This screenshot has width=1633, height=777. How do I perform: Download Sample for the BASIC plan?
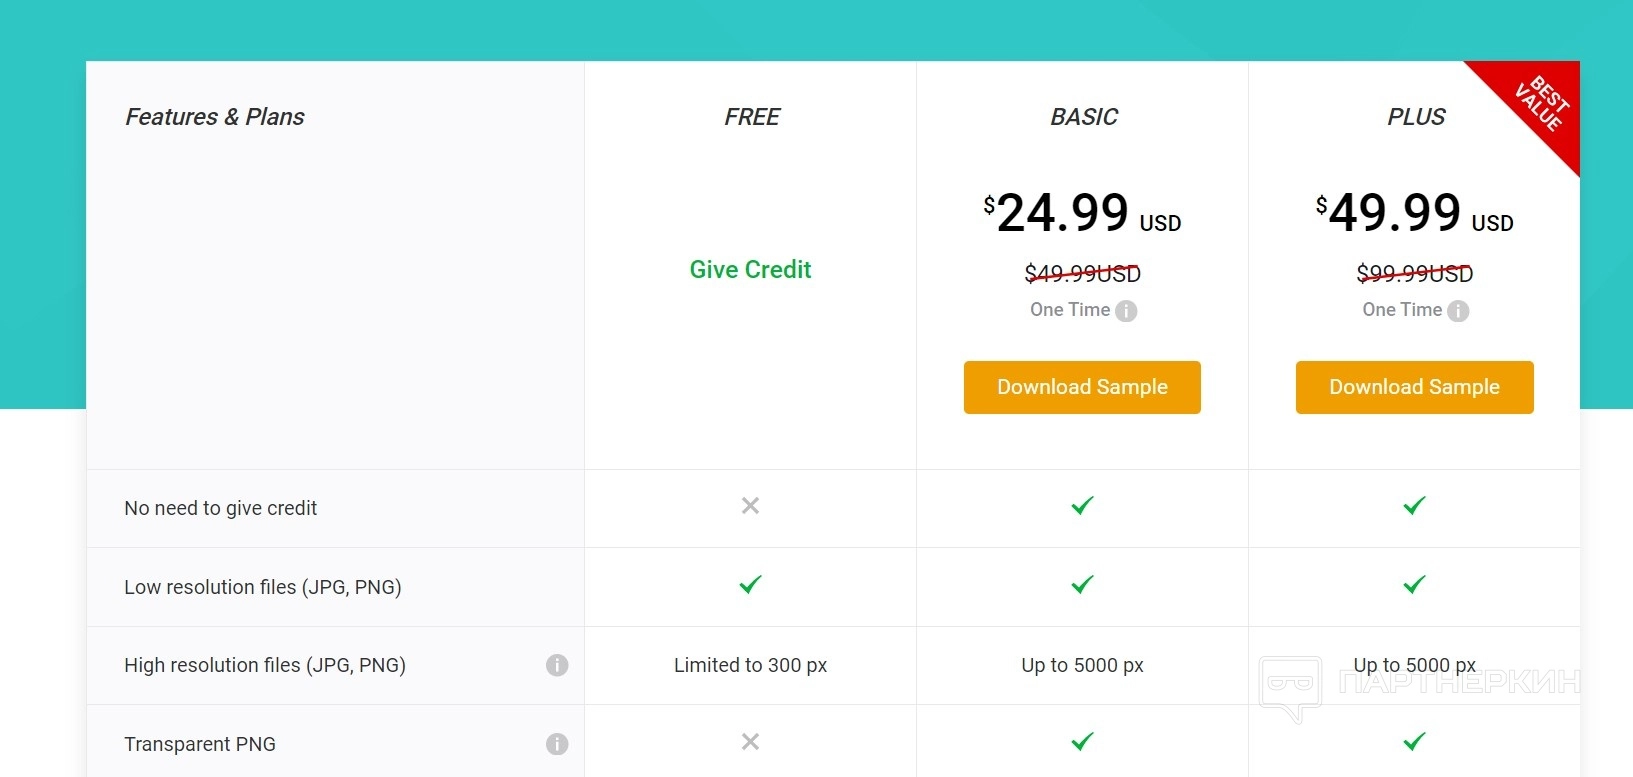point(1082,387)
